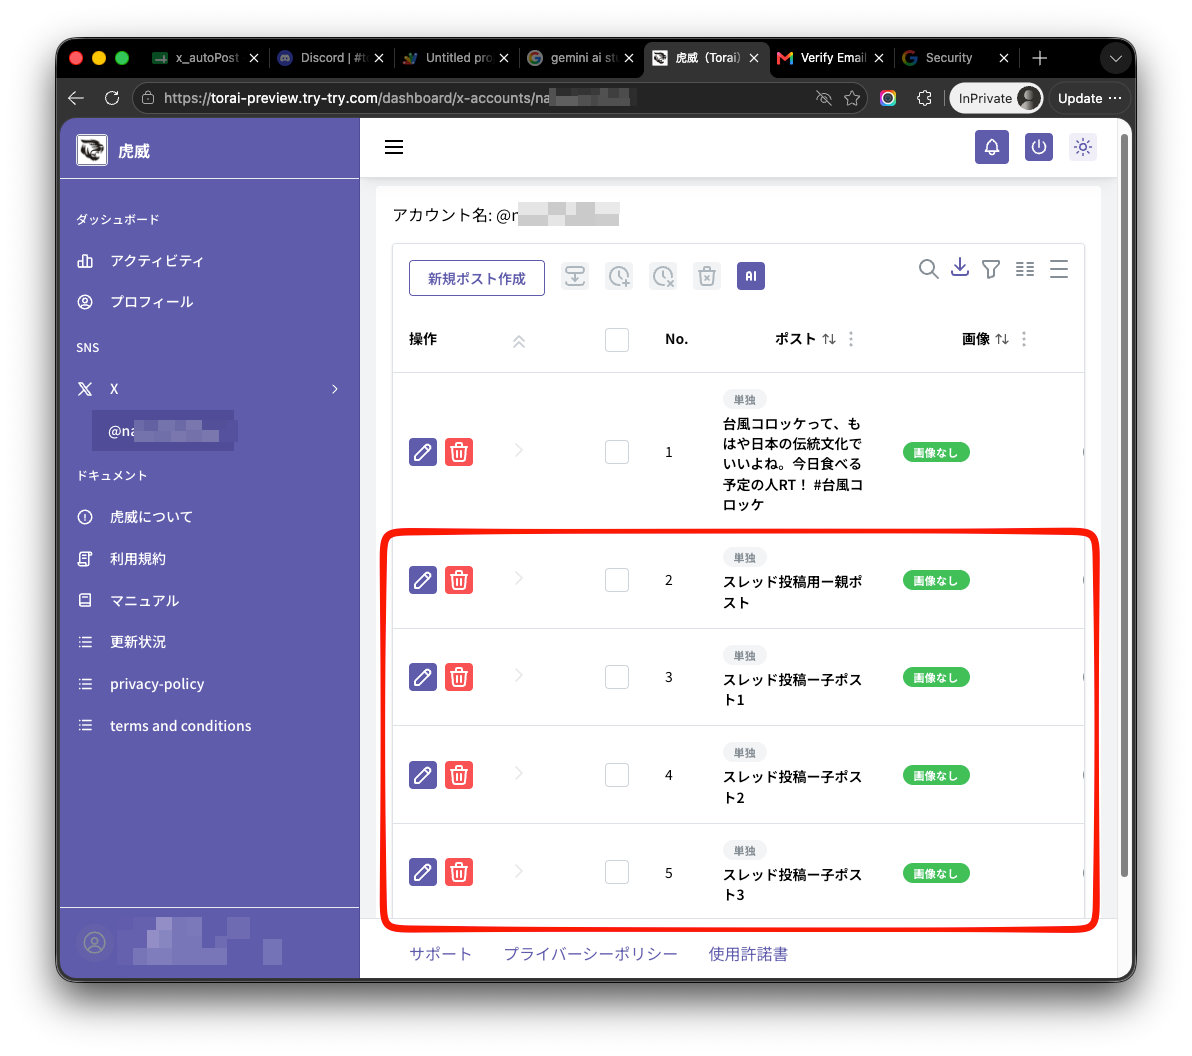Click the clock-plus schedule icon
The height and width of the screenshot is (1056, 1192).
coord(619,276)
